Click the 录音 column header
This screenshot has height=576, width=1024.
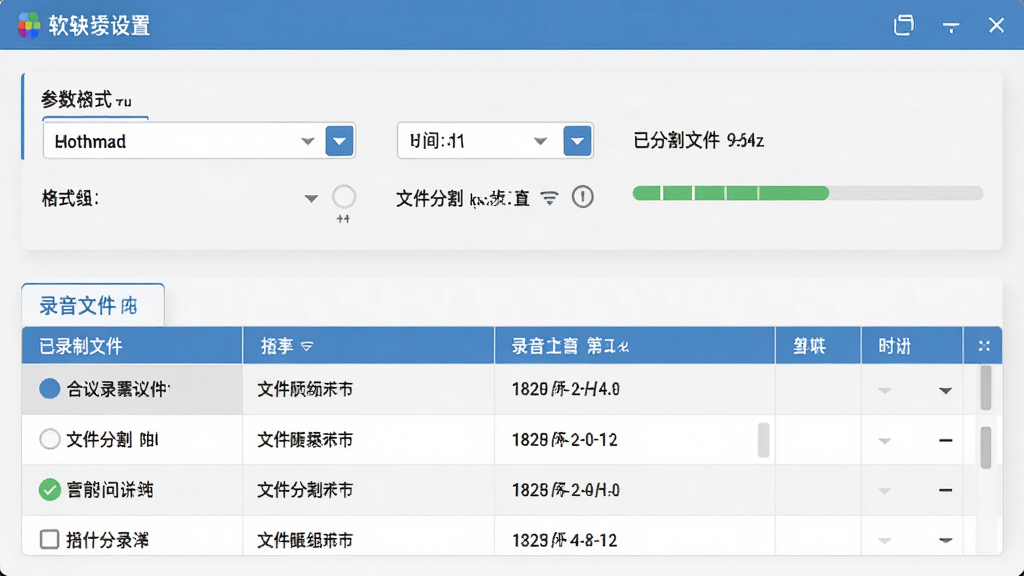coord(635,345)
